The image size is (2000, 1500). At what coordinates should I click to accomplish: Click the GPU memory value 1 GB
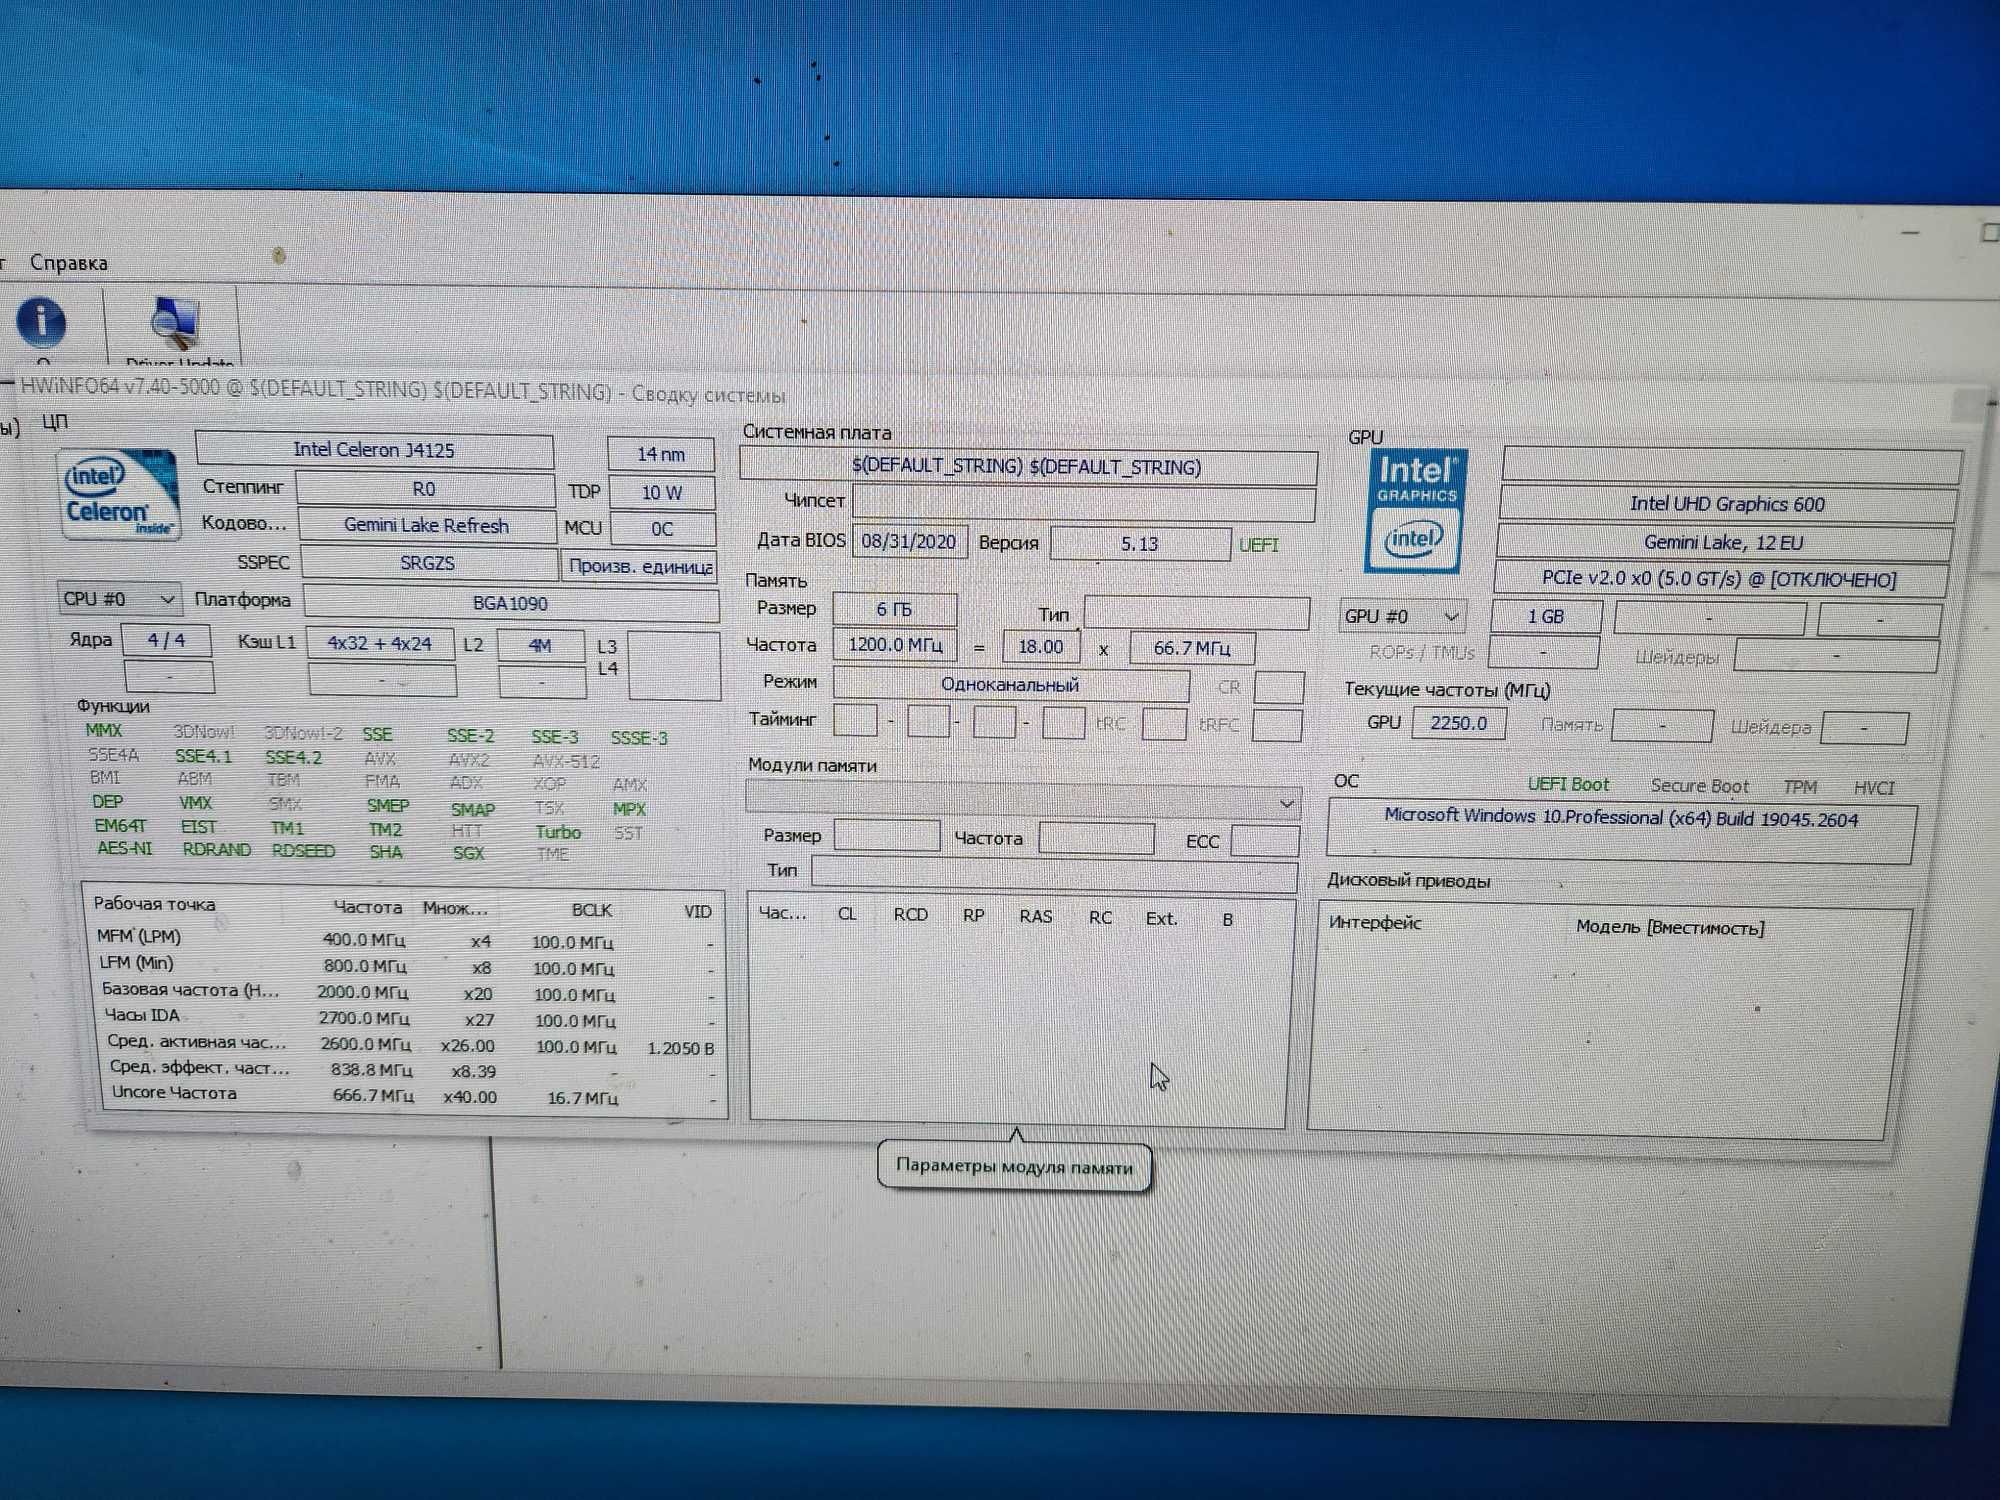click(x=1546, y=617)
